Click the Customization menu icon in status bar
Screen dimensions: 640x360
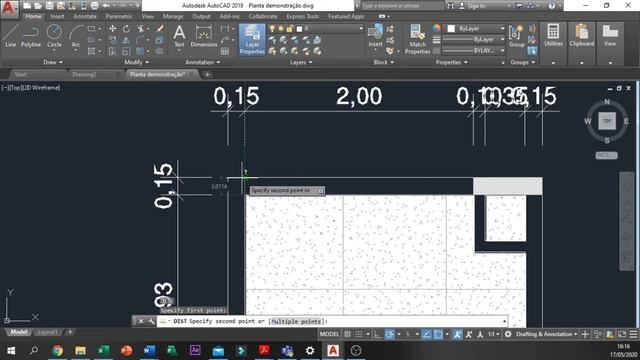coord(633,334)
